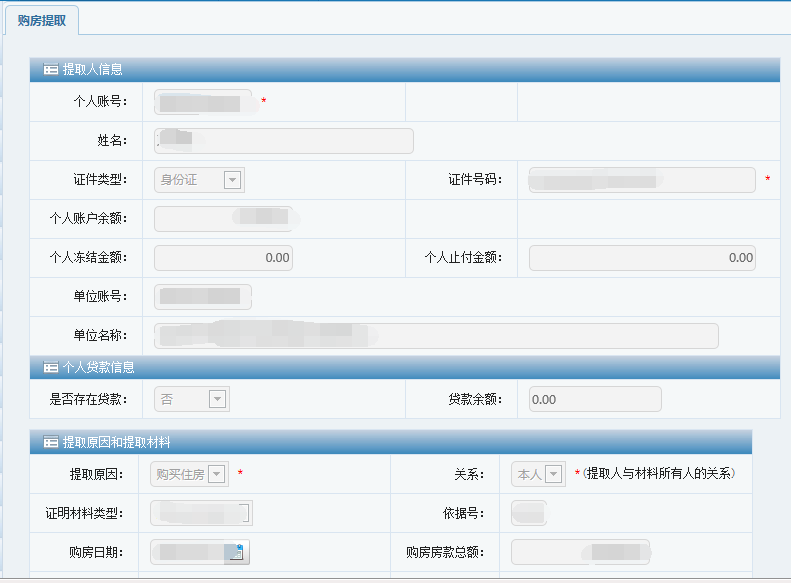
Task: Click the 购房房款总额: label
Action: pyautogui.click(x=445, y=552)
